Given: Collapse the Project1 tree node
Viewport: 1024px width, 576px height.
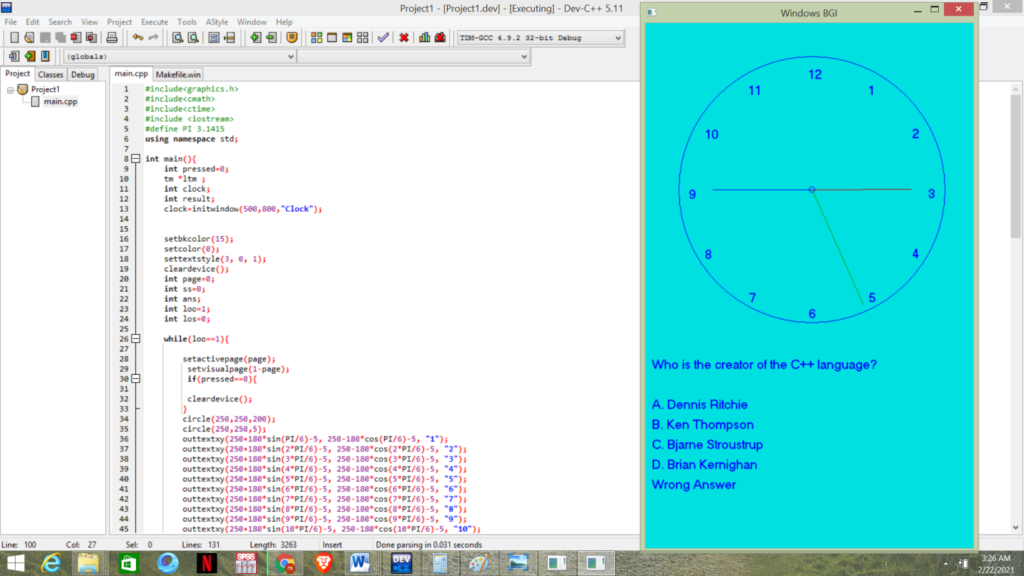Looking at the screenshot, I should tap(10, 89).
